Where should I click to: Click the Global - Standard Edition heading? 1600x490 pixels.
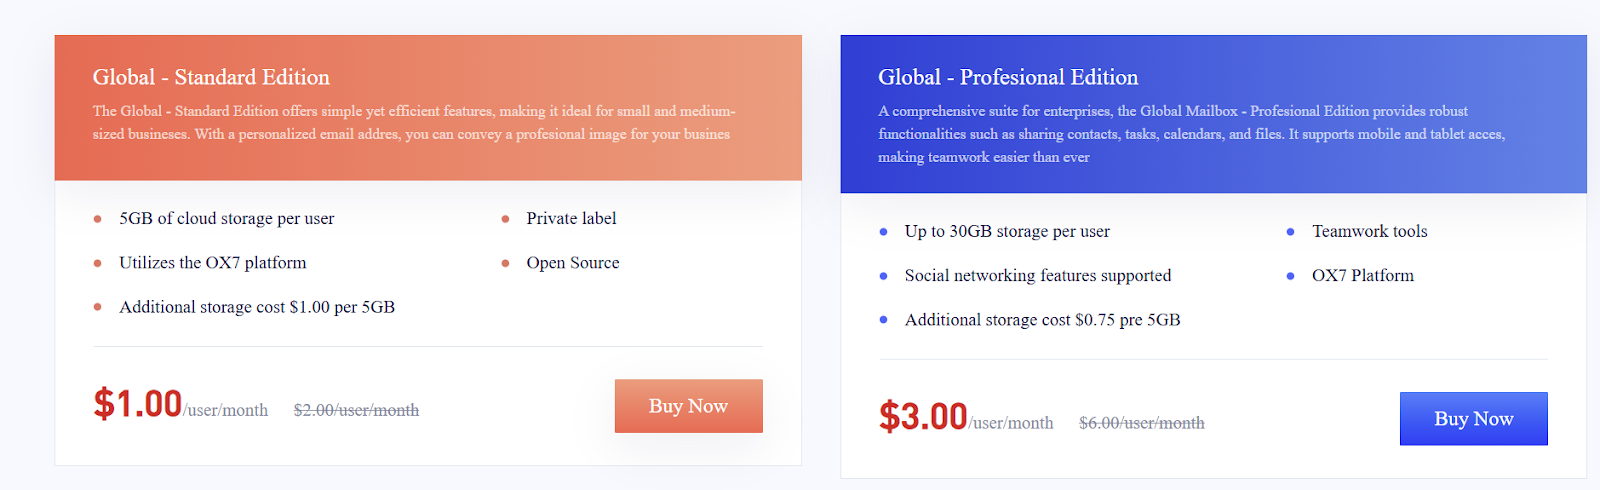coord(211,77)
